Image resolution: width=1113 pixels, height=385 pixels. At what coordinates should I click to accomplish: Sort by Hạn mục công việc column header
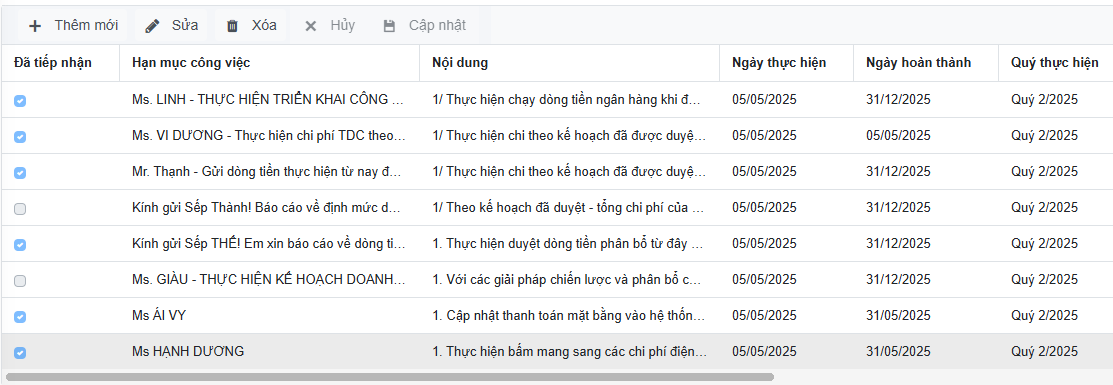[x=191, y=63]
